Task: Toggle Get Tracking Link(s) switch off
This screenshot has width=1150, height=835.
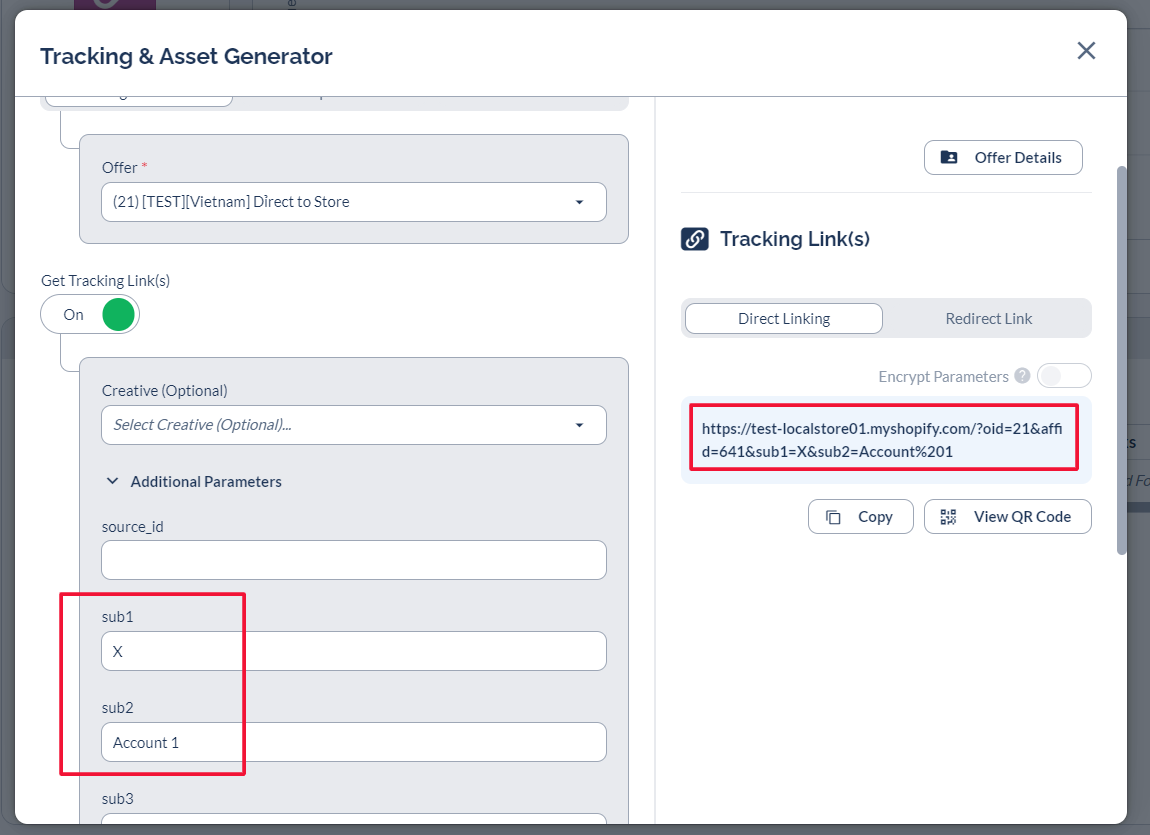Action: point(90,314)
